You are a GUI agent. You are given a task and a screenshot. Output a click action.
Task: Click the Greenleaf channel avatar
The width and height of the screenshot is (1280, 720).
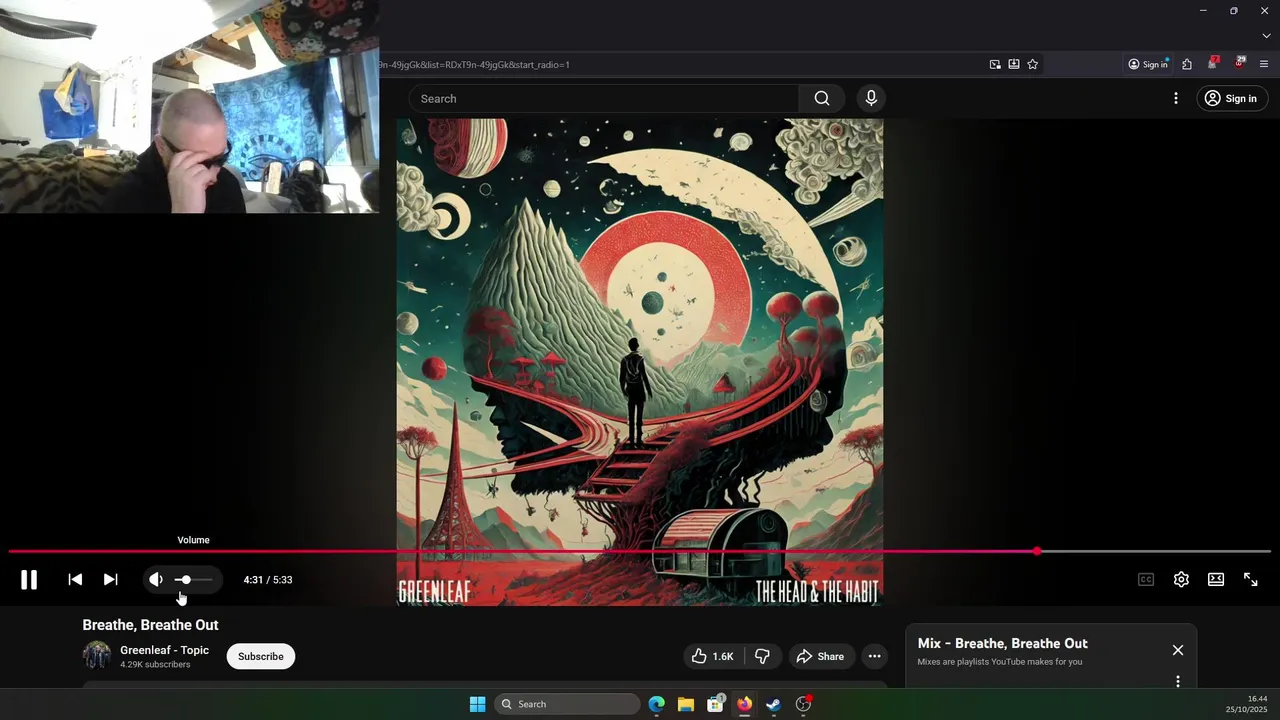[97, 656]
